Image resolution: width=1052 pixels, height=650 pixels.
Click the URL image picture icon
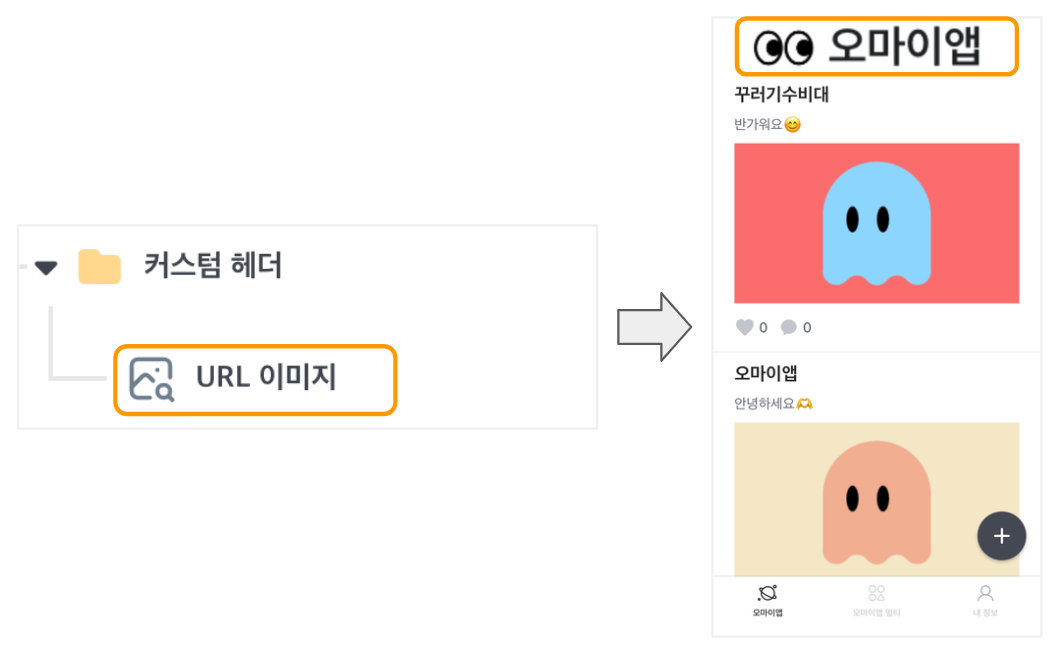152,379
